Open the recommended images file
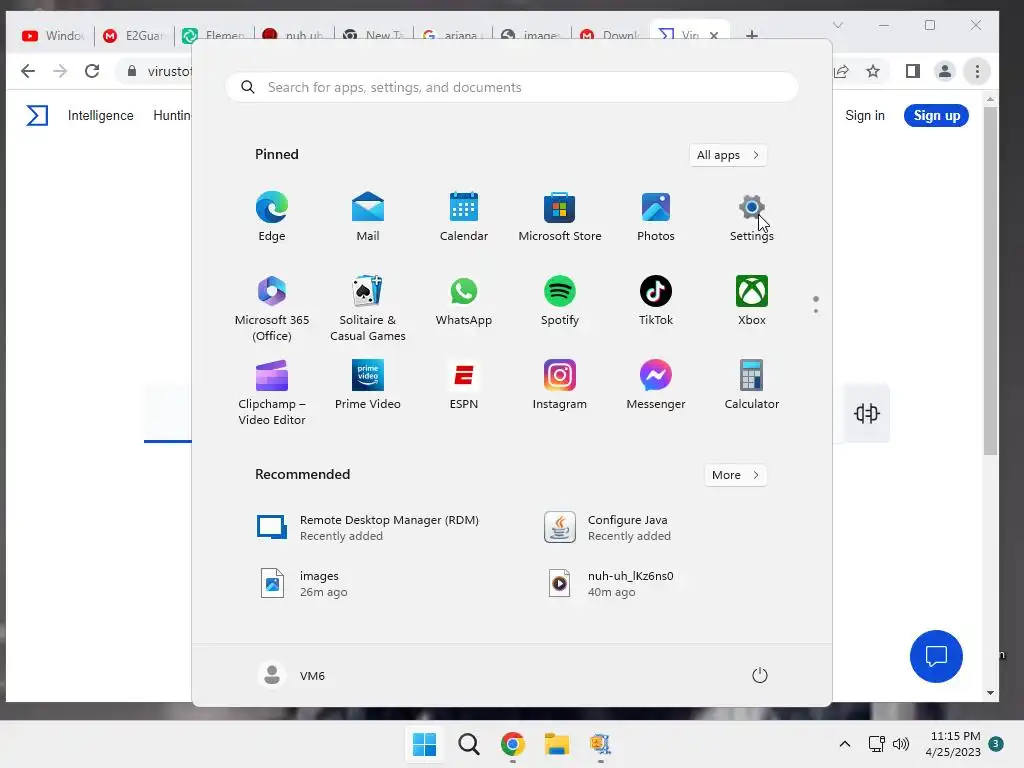Image resolution: width=1024 pixels, height=768 pixels. click(304, 584)
